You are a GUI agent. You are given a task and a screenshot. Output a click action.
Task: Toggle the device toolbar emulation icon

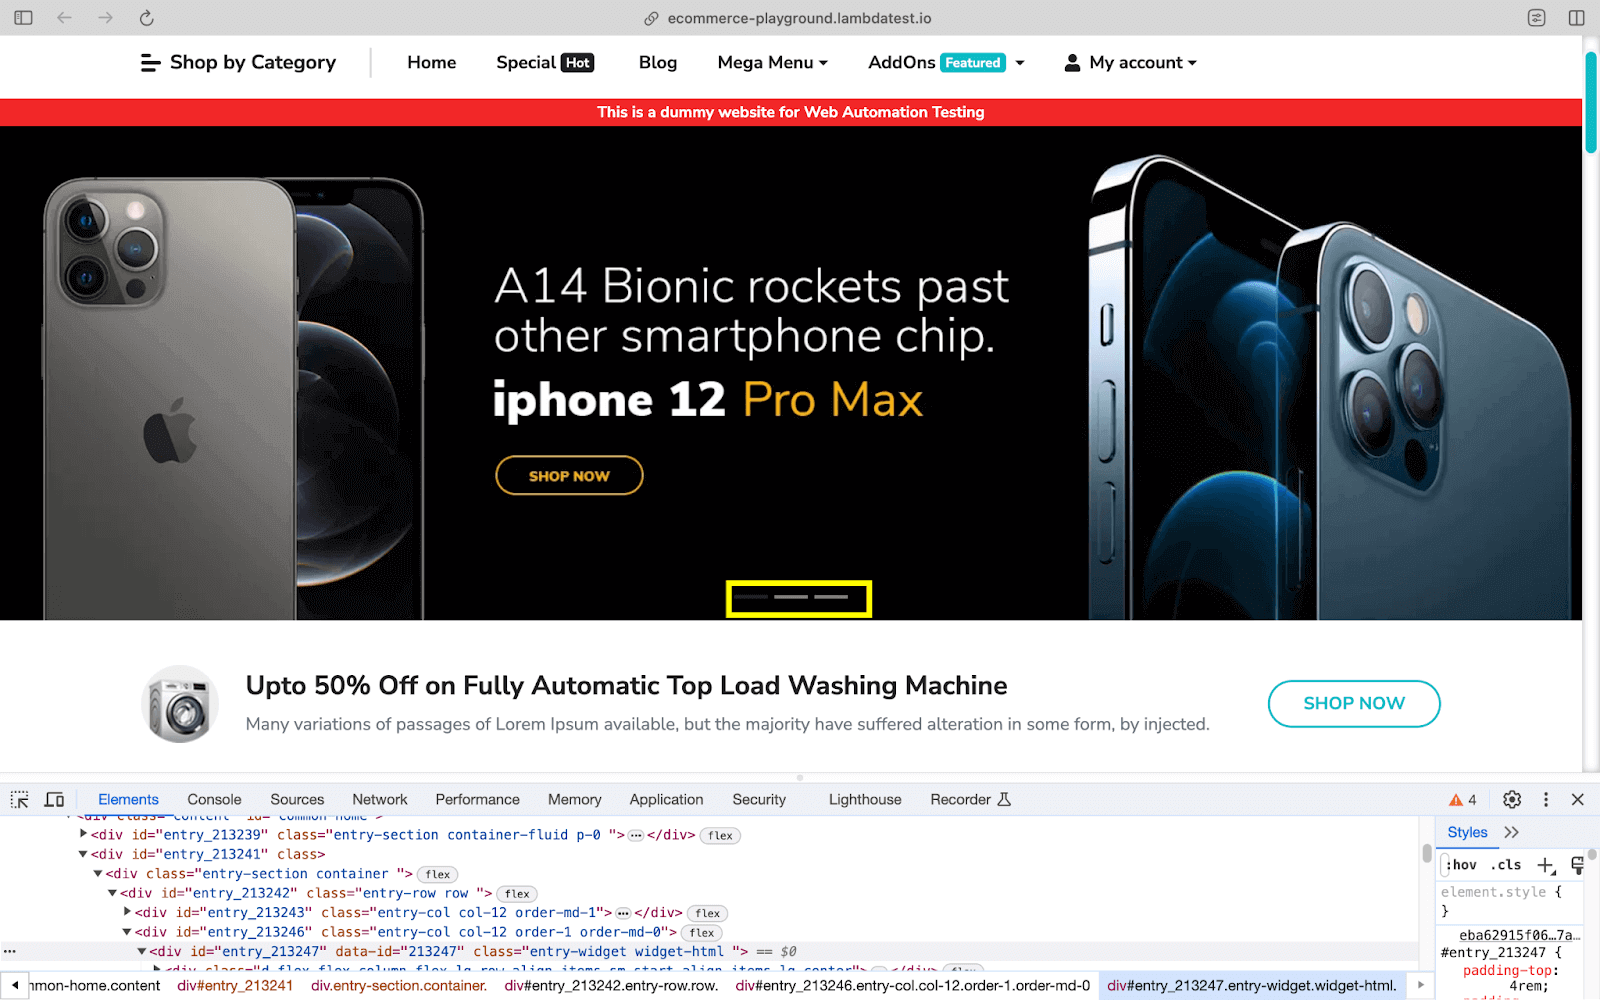point(54,799)
